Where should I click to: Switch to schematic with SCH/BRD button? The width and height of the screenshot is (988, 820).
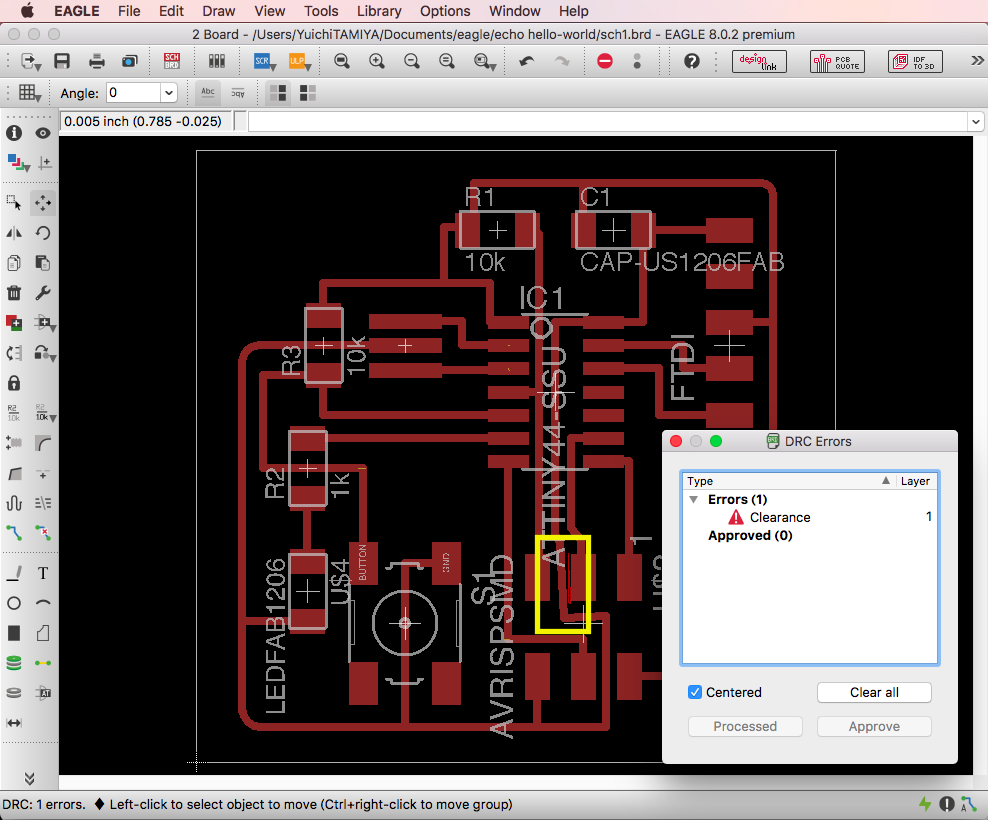tap(171, 61)
